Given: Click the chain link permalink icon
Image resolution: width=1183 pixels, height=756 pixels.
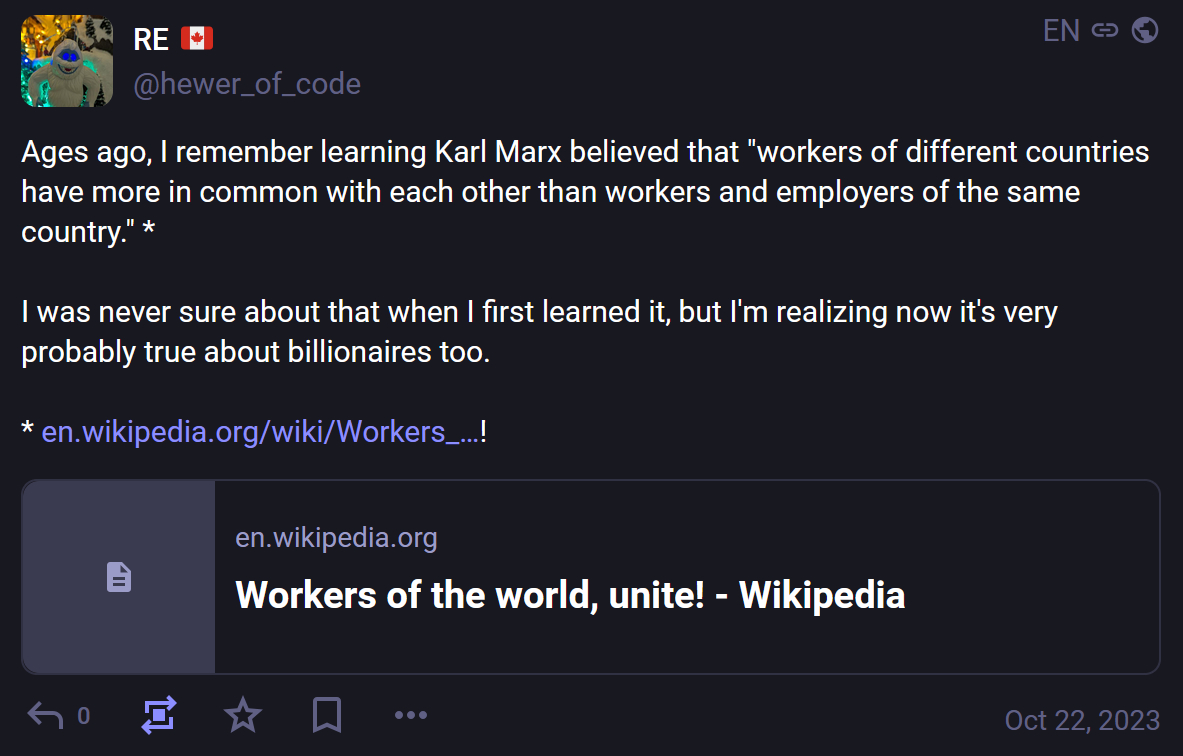Looking at the screenshot, I should click(1105, 31).
